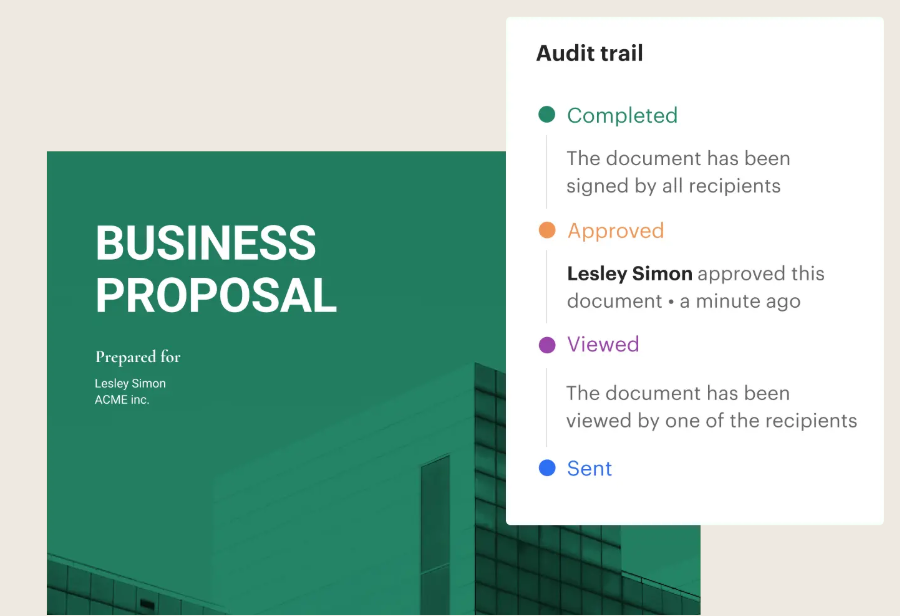
Task: Click 'signed by all recipients' description text
Action: [x=673, y=186]
